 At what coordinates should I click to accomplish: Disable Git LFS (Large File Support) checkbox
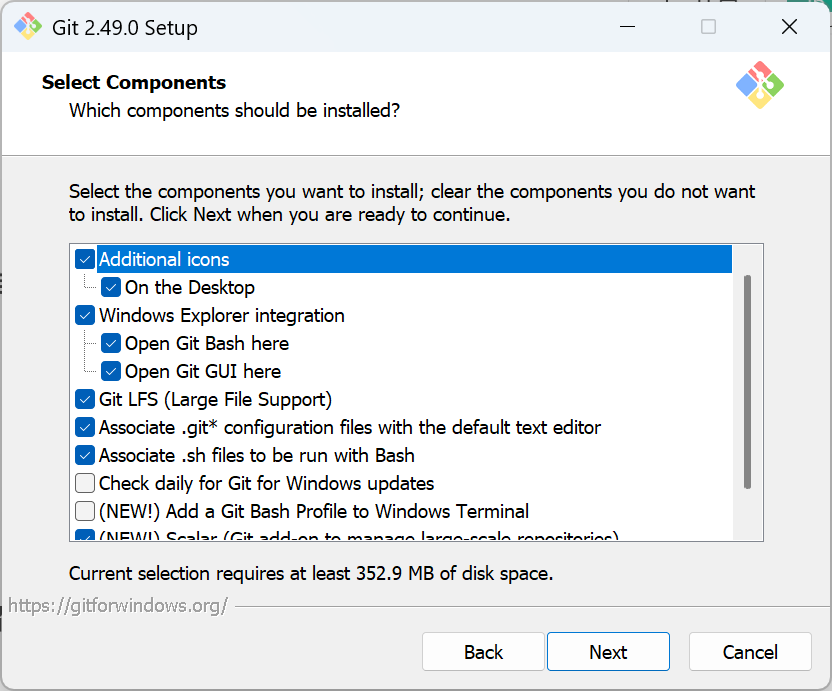click(85, 399)
